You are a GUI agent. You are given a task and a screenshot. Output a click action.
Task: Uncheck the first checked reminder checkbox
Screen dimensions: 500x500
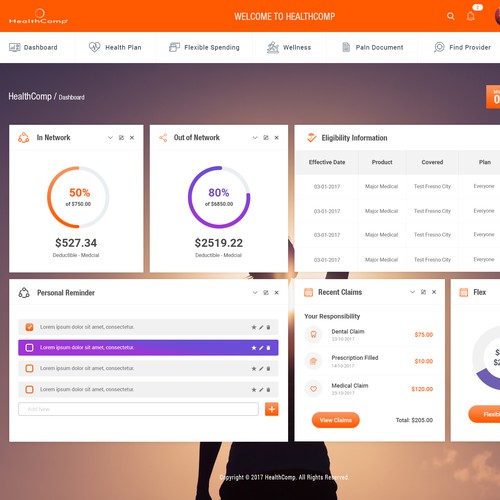click(x=29, y=327)
